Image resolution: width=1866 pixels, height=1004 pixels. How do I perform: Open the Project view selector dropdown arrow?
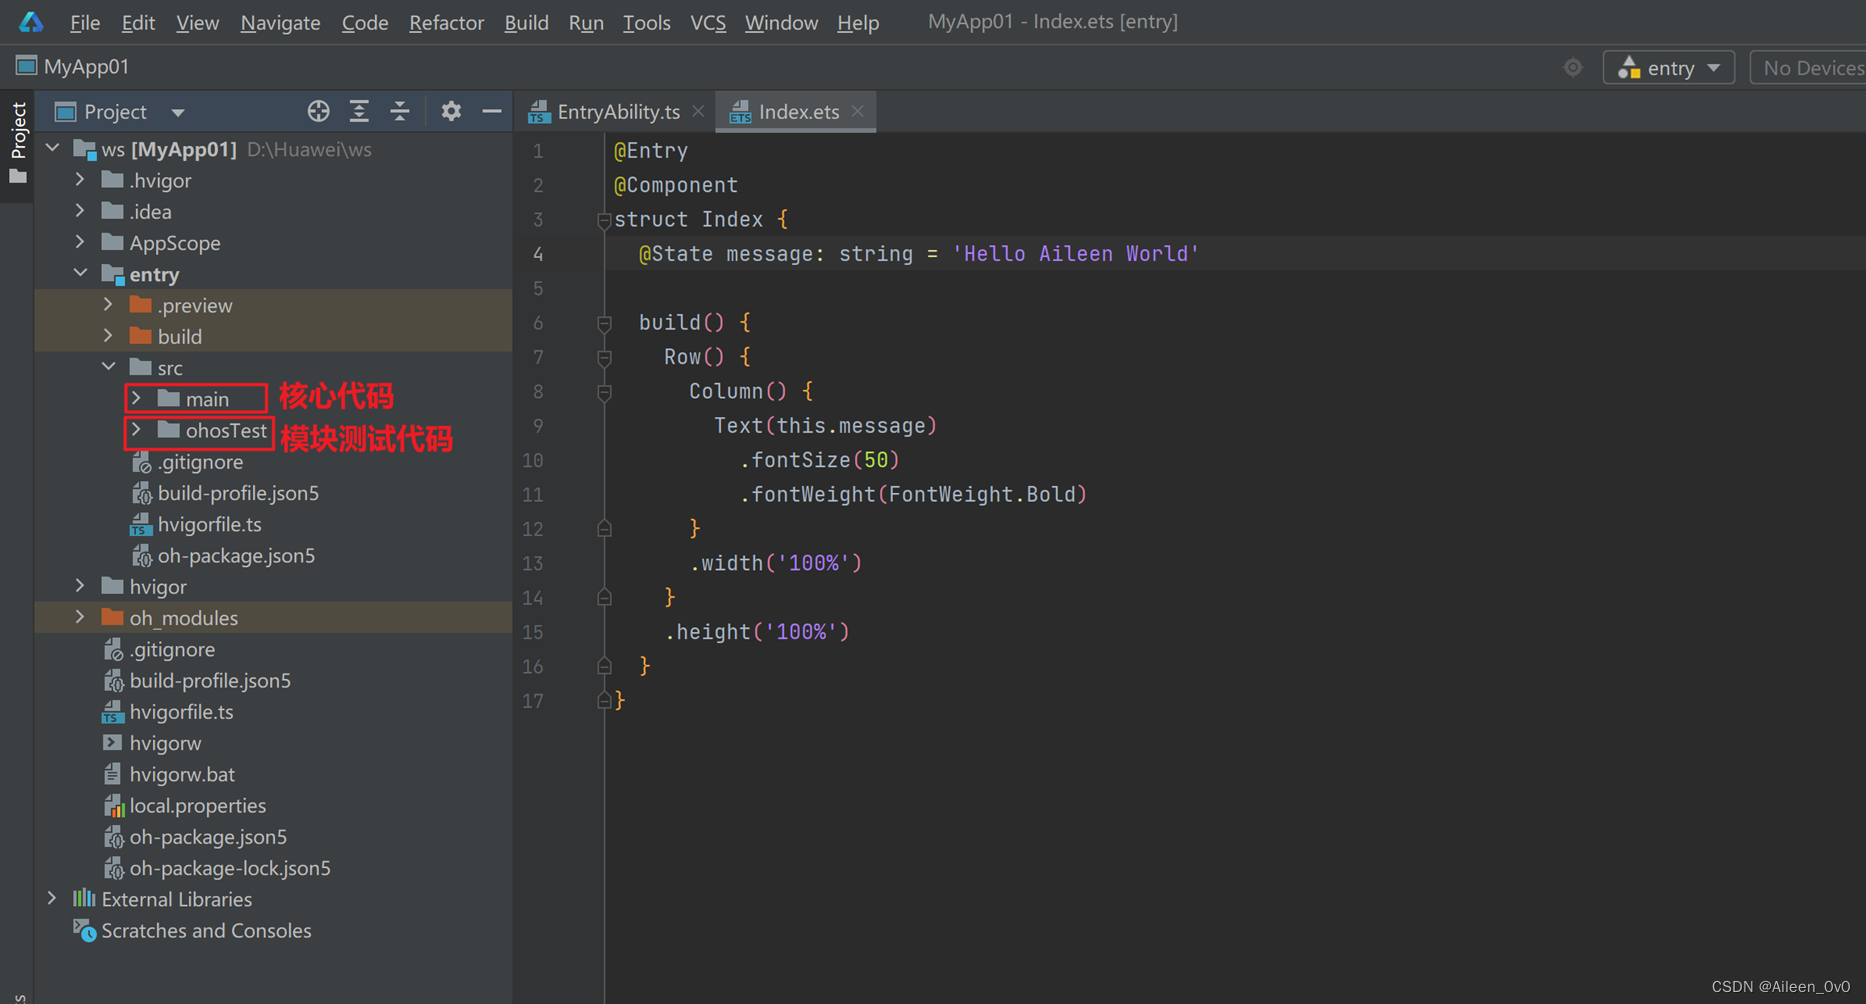point(178,112)
